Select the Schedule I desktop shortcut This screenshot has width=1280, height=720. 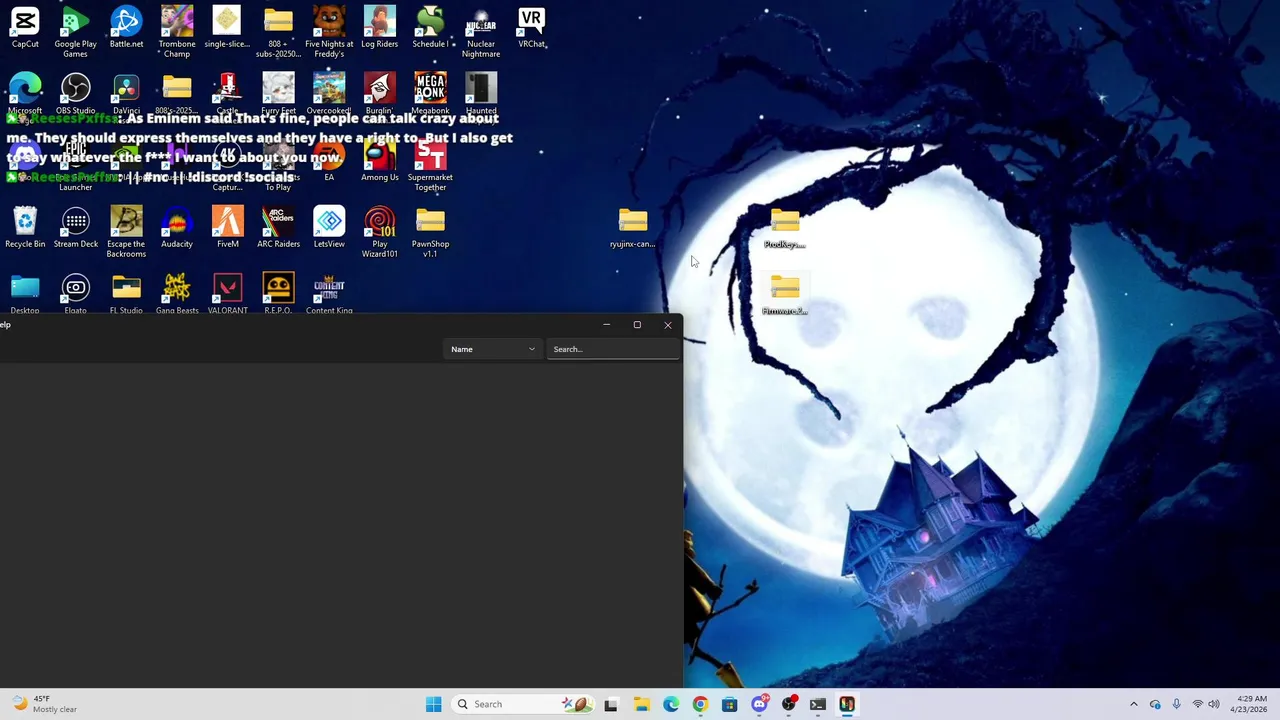[x=430, y=28]
